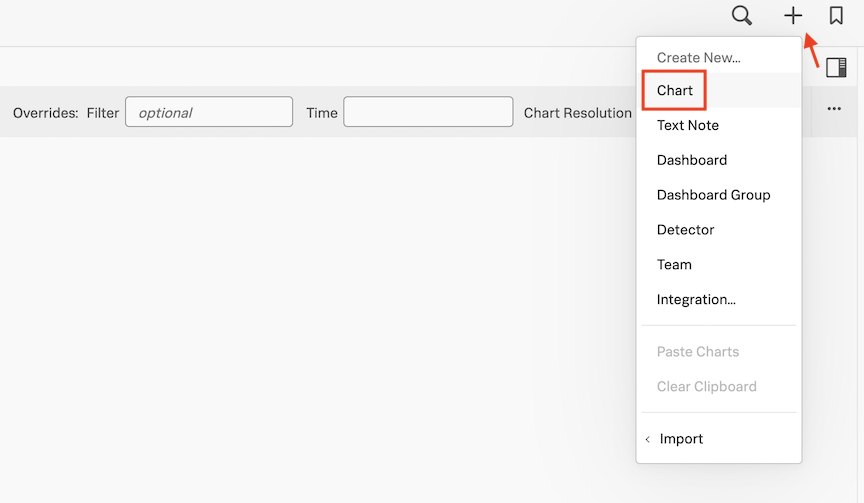Click the Overrides label in the toolbar
The height and width of the screenshot is (503, 864).
(x=45, y=113)
